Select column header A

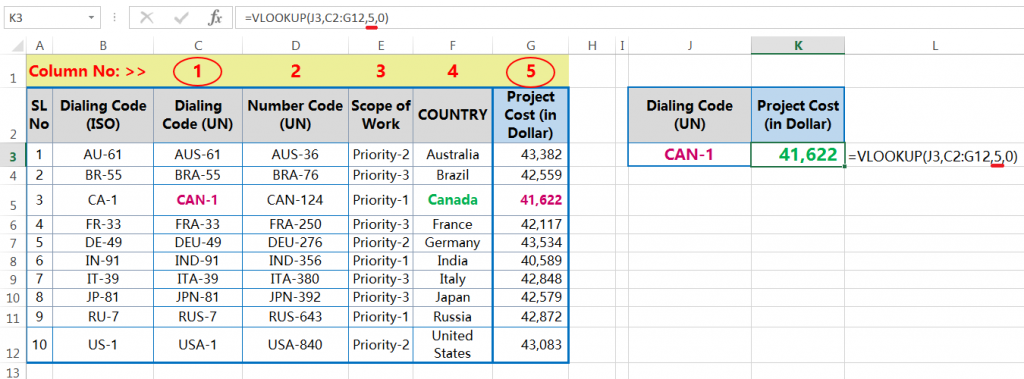(39, 46)
